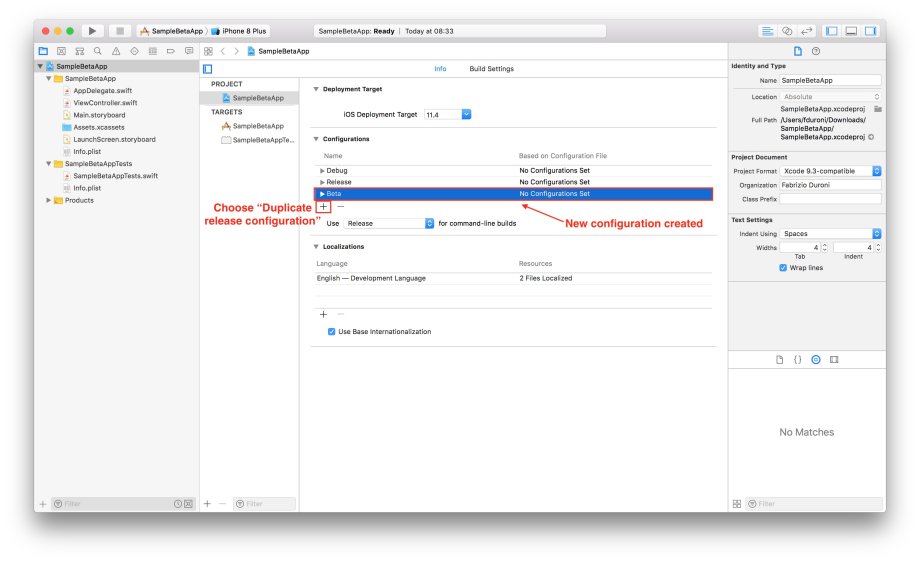Open the Report navigator icon
Screen dimensions: 920x561
pyautogui.click(x=189, y=51)
